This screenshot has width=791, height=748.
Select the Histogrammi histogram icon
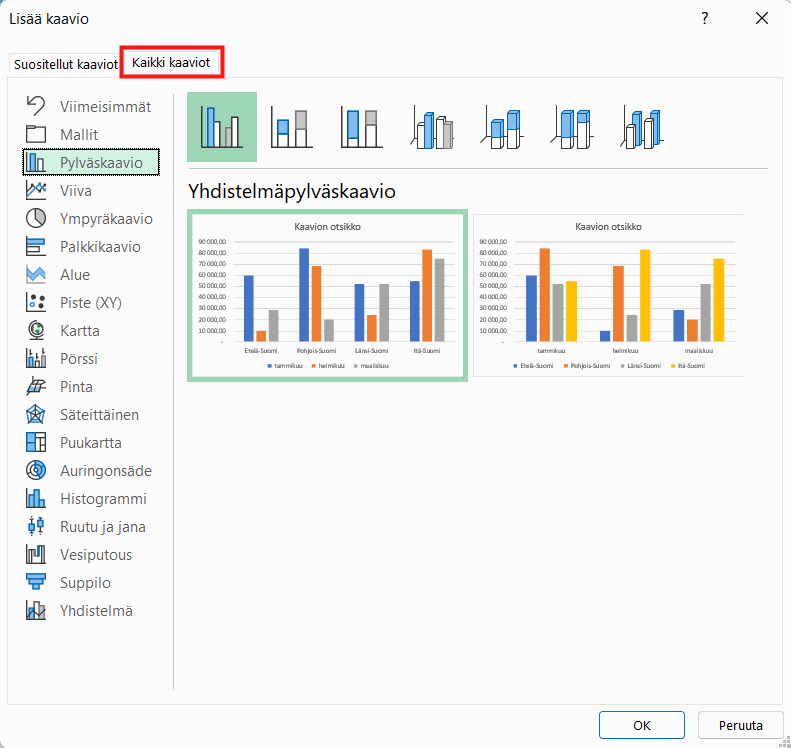36,498
